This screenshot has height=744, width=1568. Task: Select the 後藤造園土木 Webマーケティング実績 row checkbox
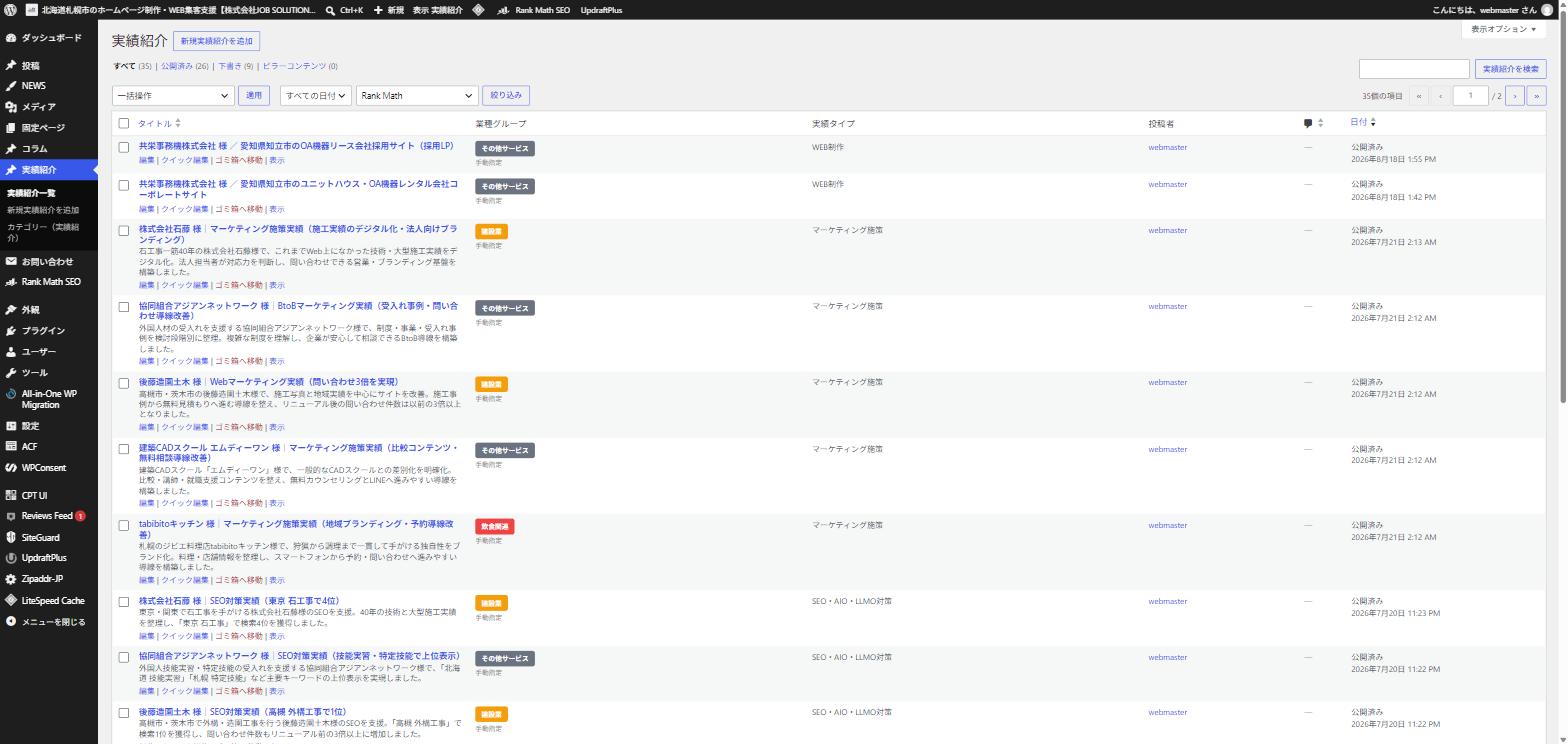click(x=124, y=383)
